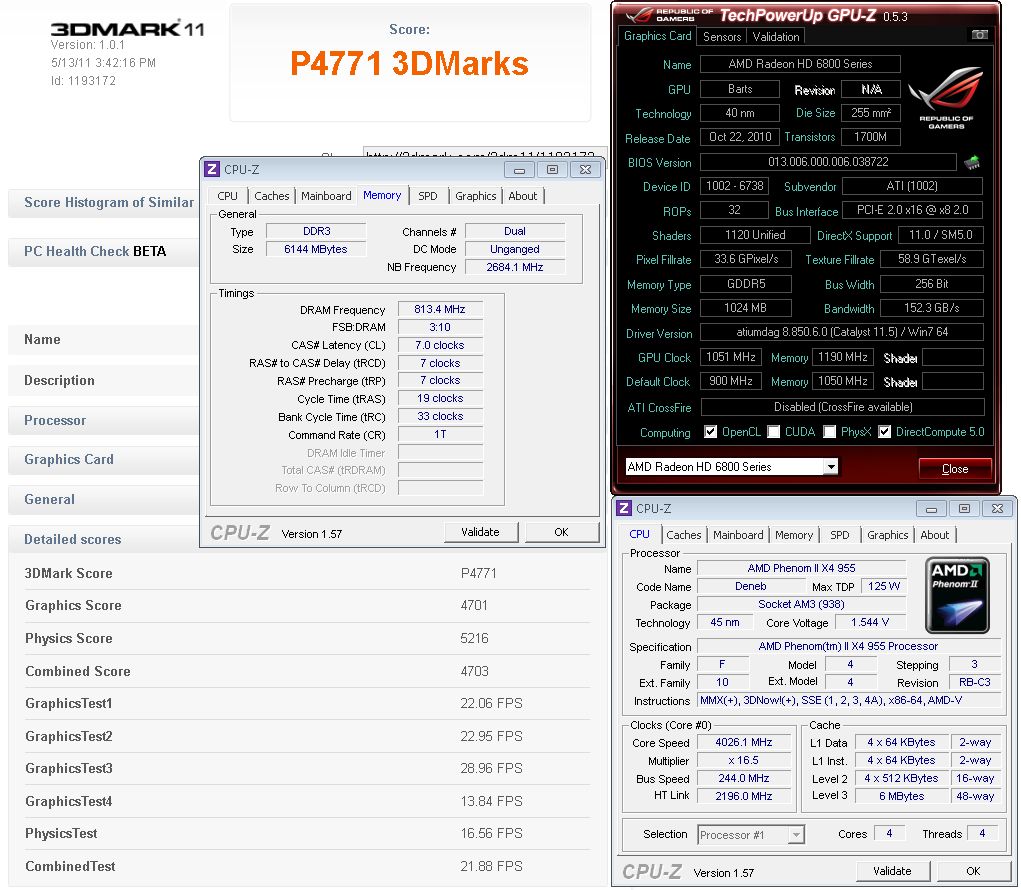
Task: Click the BIOS save chip icon in GPU-Z
Action: [x=972, y=162]
